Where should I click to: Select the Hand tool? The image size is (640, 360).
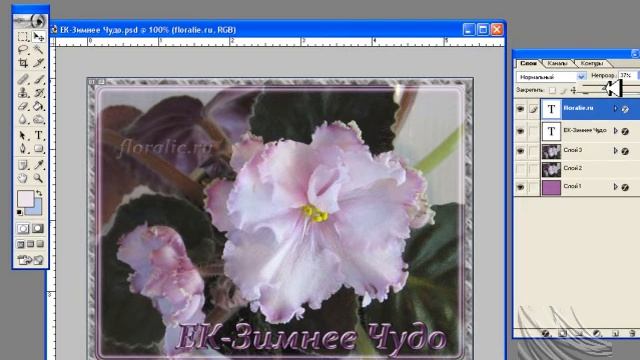(x=23, y=178)
